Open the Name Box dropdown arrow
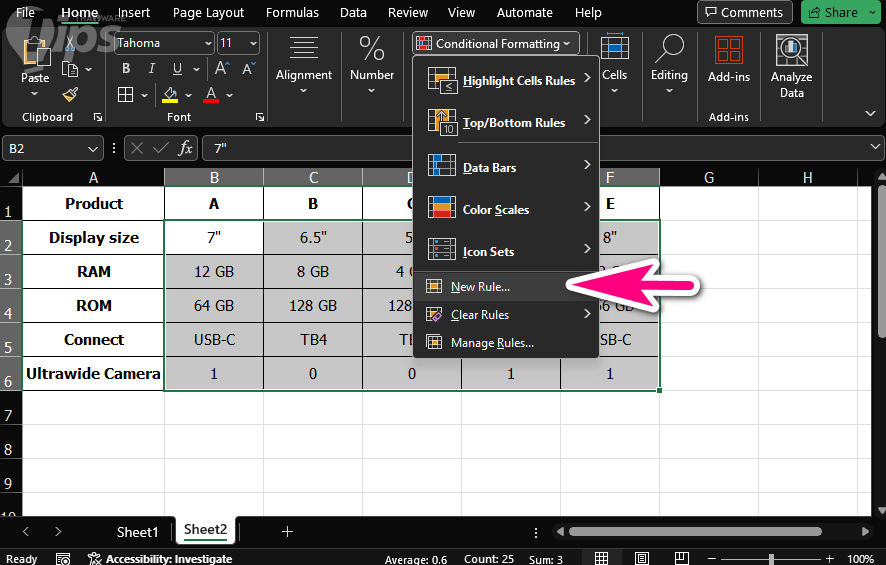 click(93, 148)
